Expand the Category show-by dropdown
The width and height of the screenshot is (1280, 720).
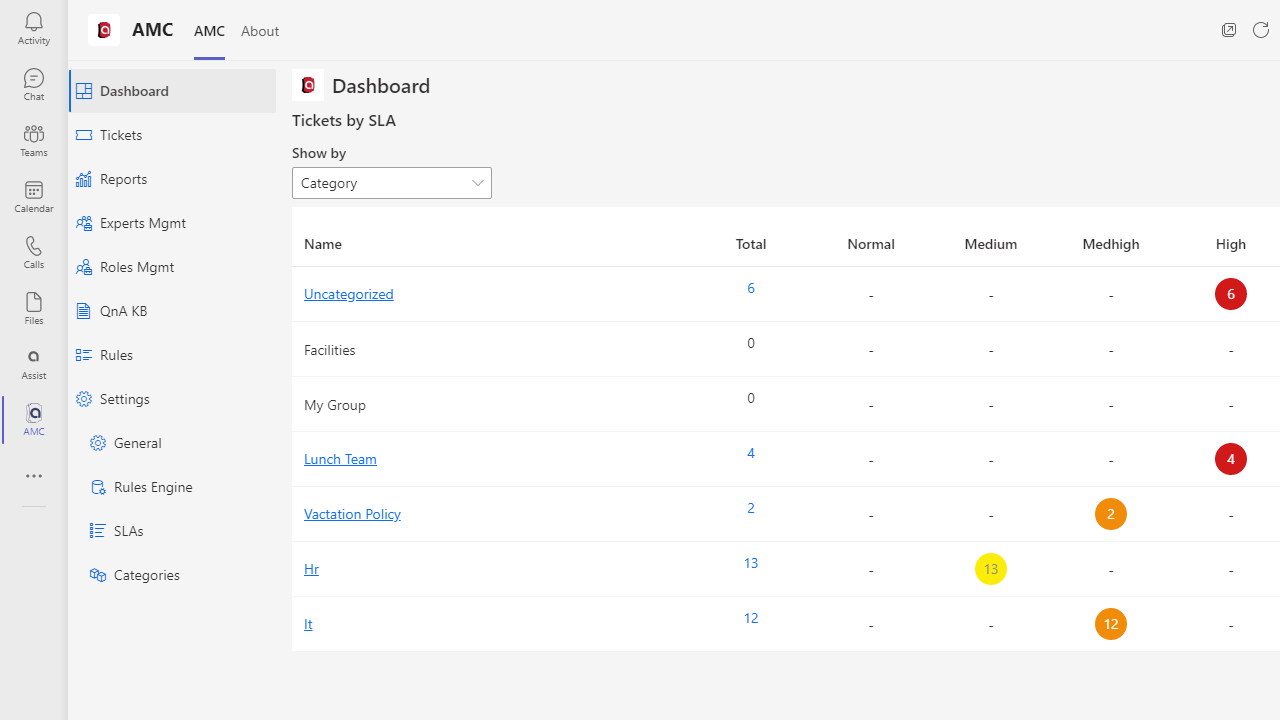coord(392,183)
